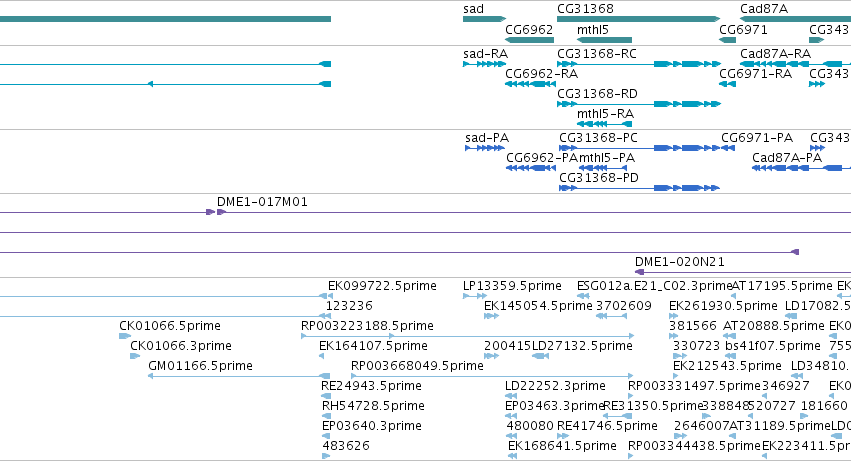Image resolution: width=851 pixels, height=461 pixels.
Task: Select protein Cad87A-PA
Action: click(787, 158)
